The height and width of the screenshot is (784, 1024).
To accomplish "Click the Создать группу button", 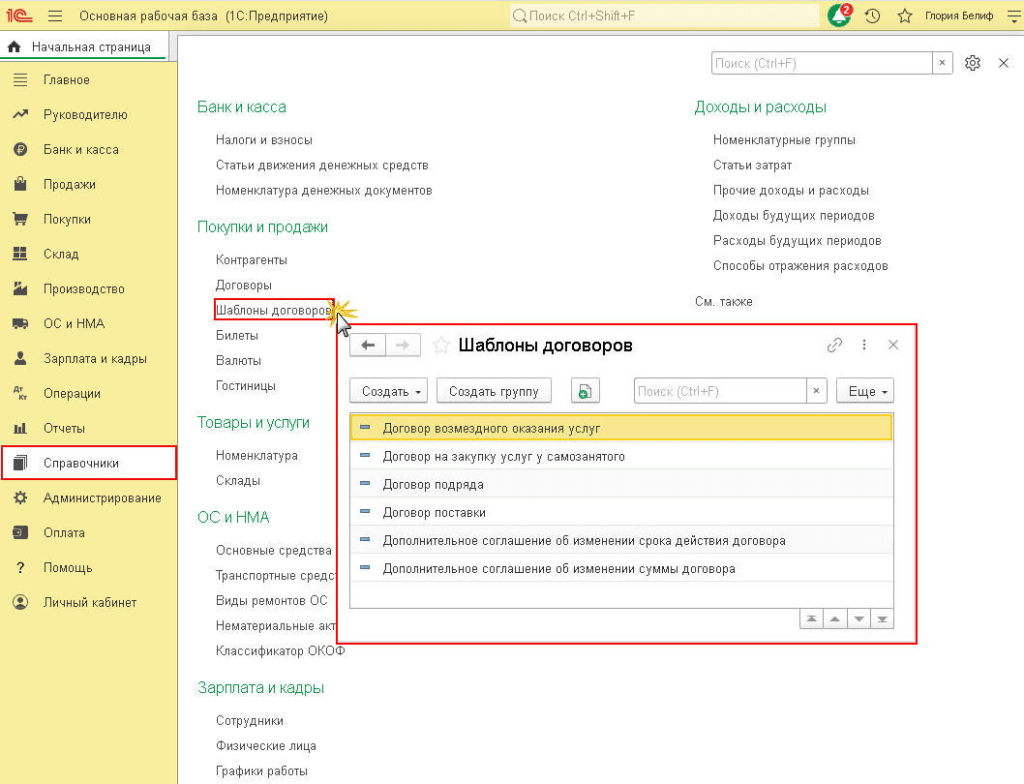I will 494,391.
